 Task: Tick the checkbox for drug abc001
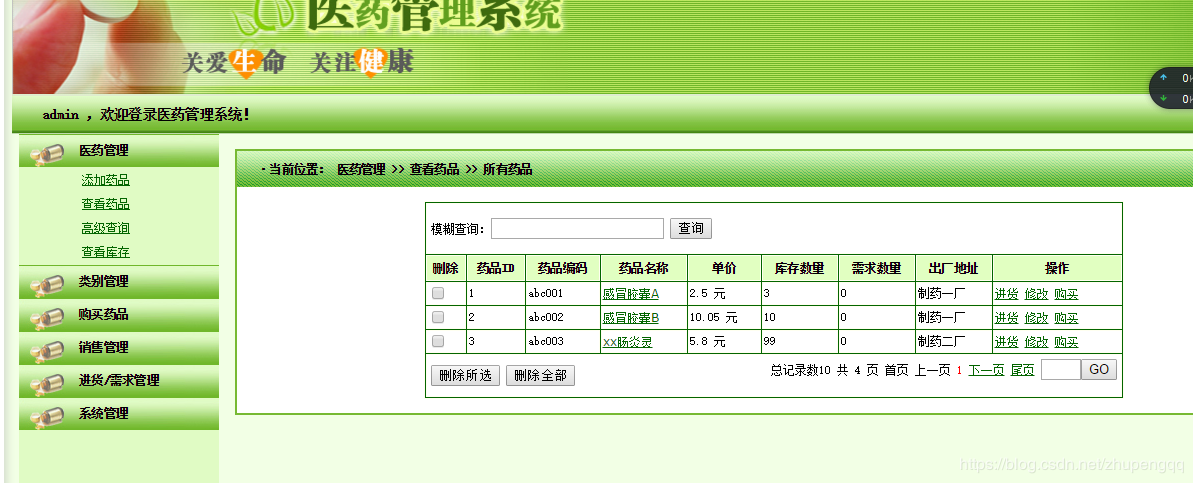[x=438, y=294]
